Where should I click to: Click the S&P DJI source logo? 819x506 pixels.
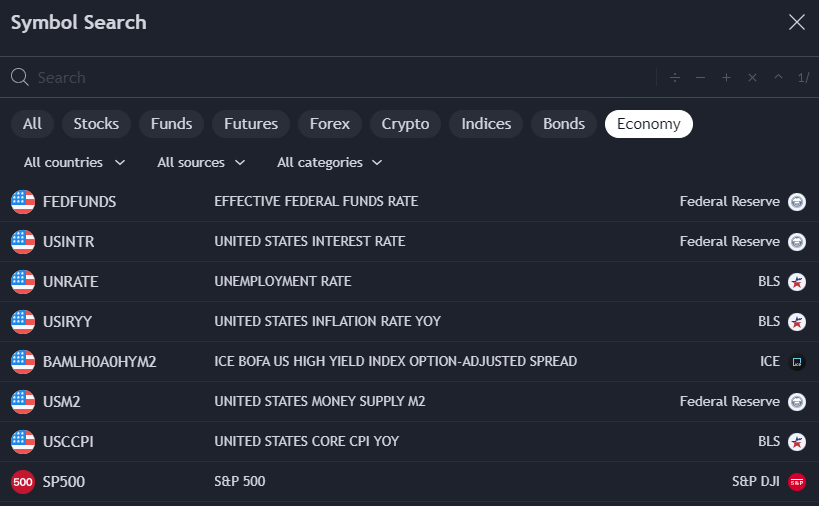coord(797,482)
